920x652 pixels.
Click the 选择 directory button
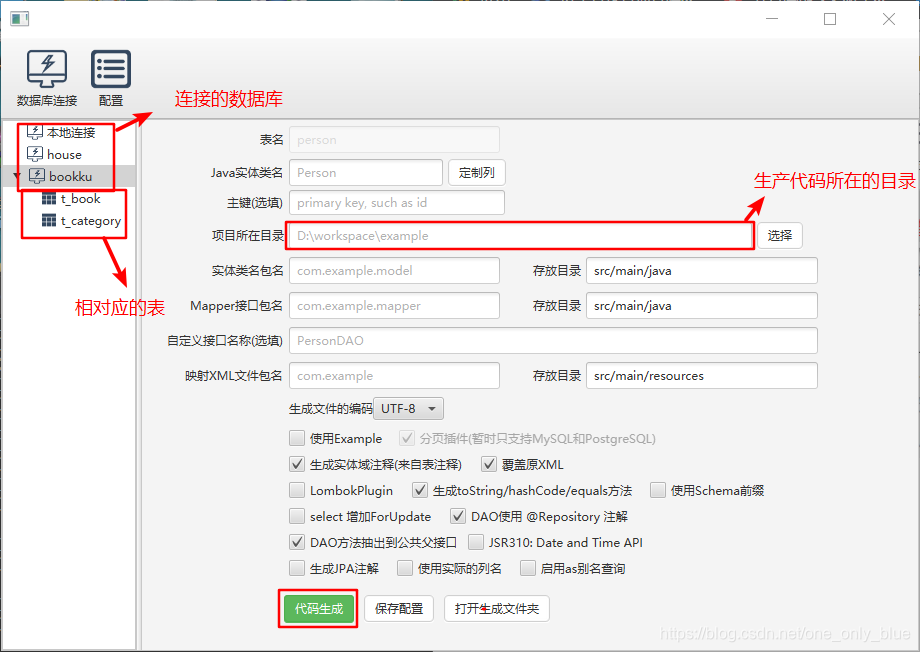pos(779,235)
